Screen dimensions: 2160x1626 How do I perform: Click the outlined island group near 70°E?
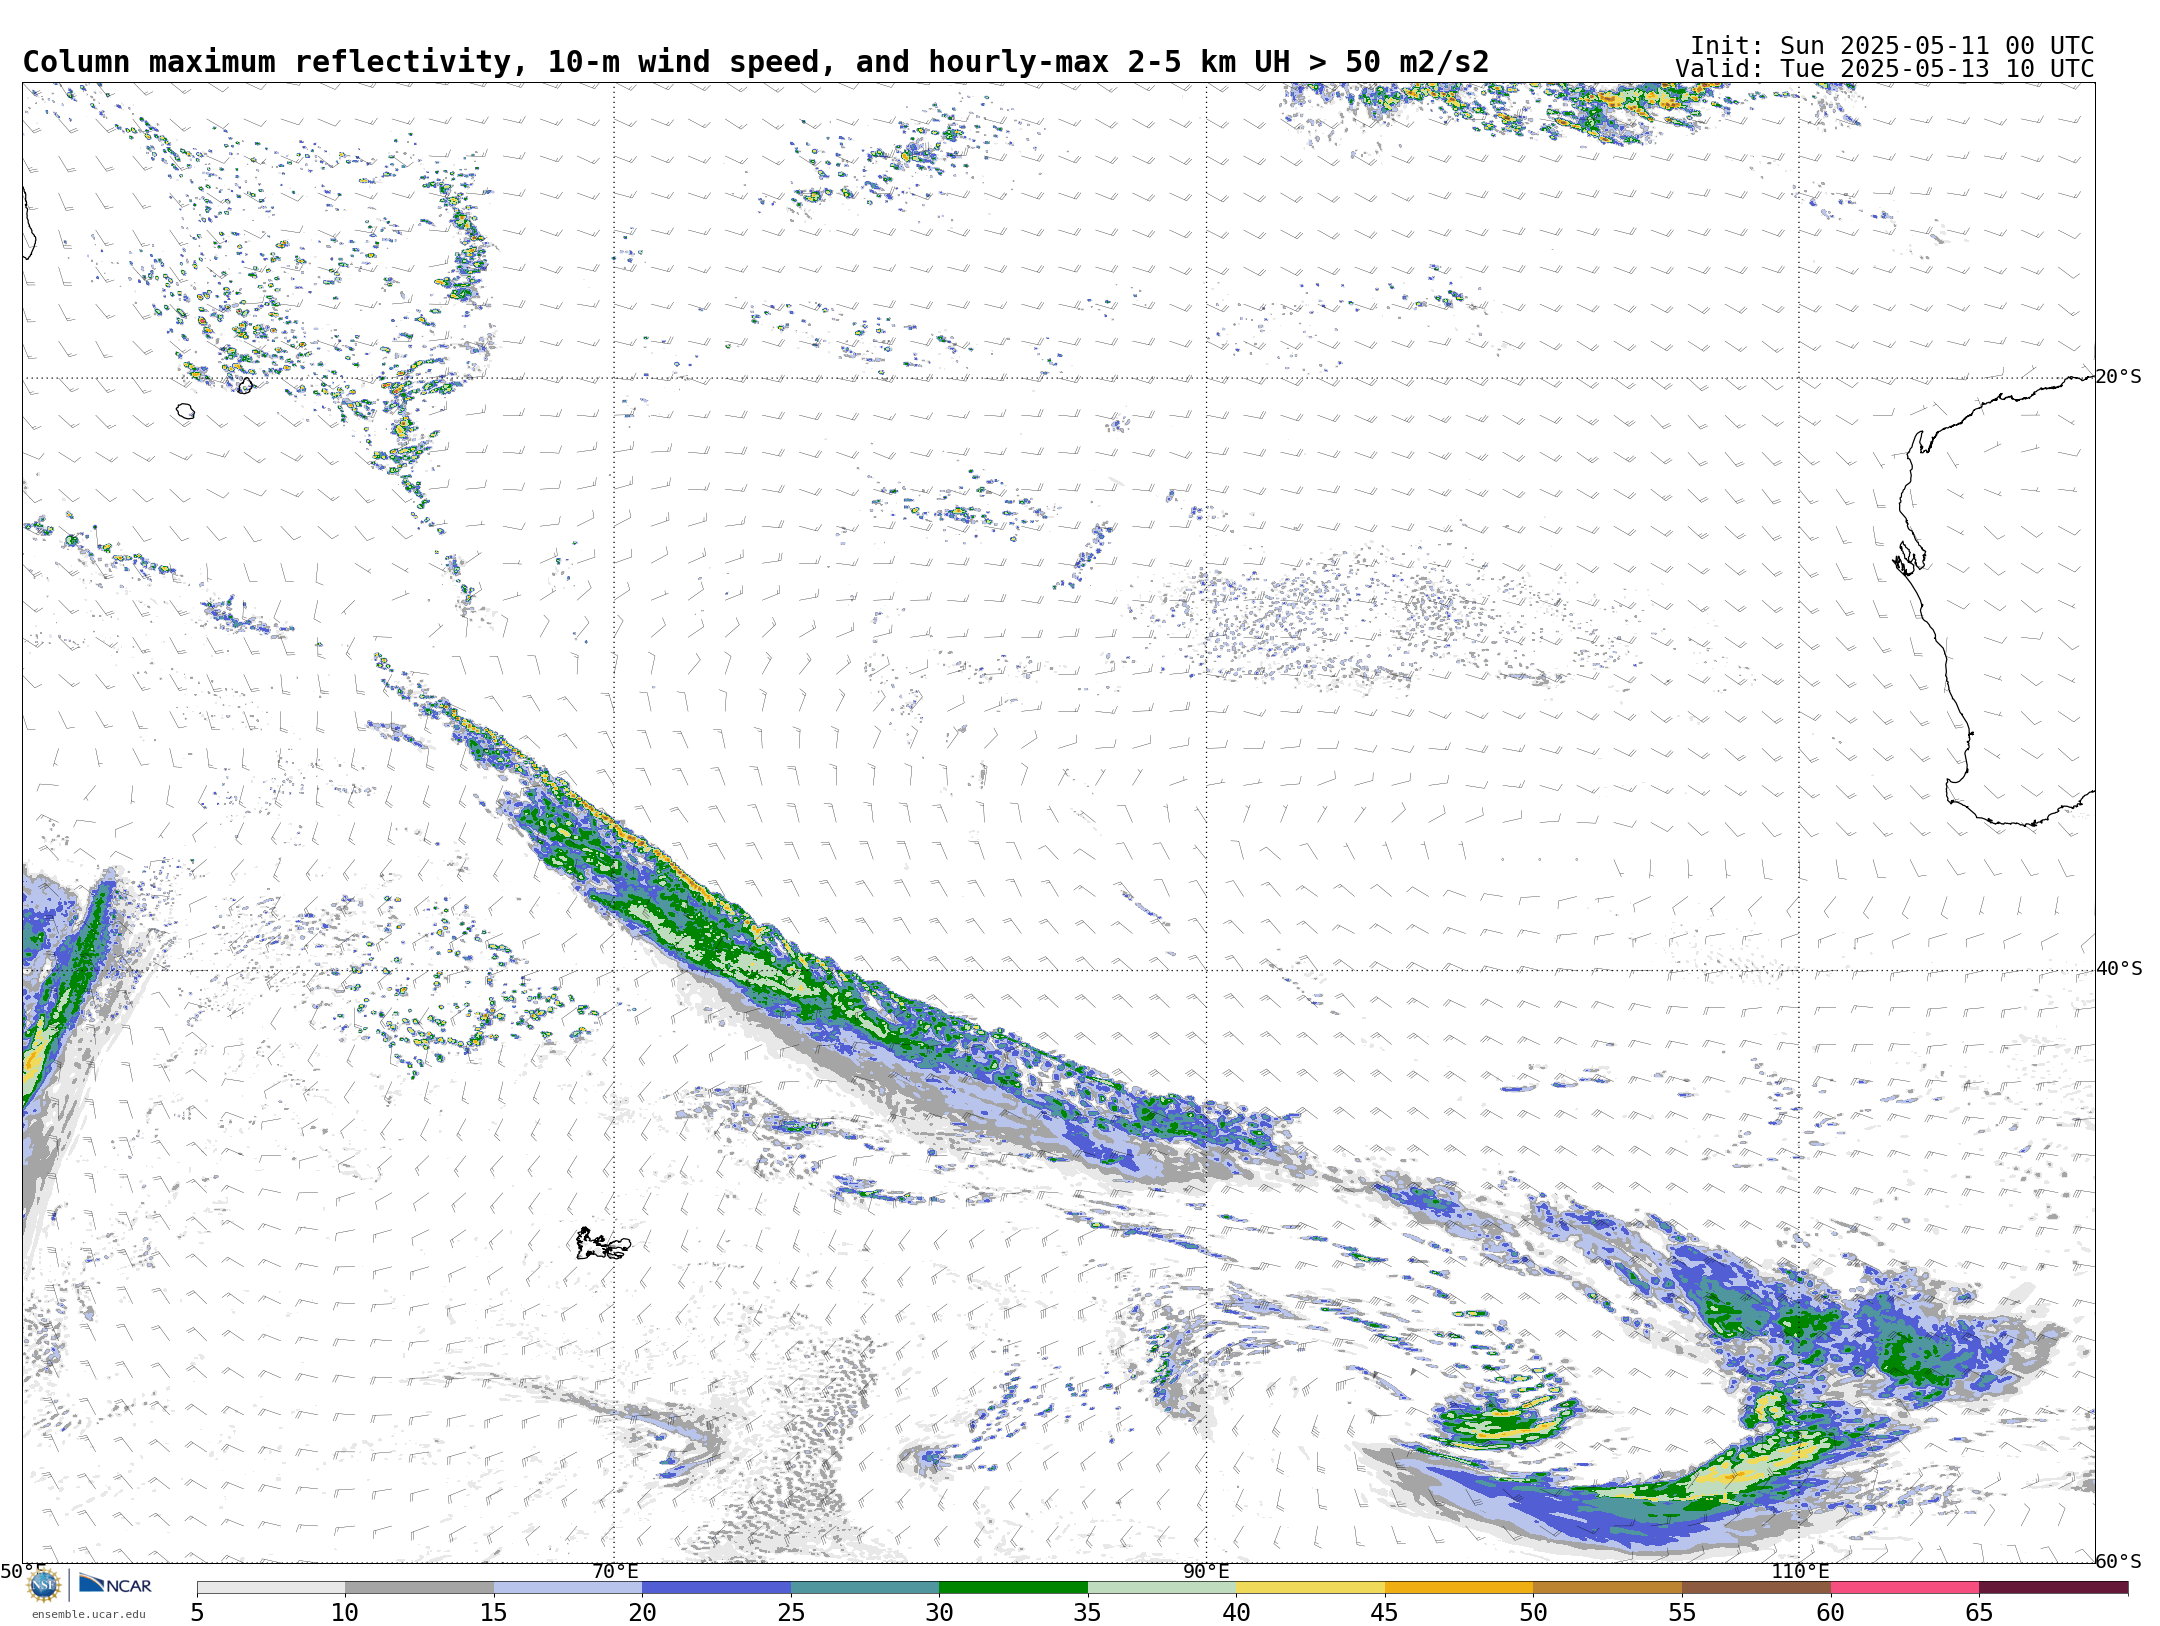[603, 1244]
